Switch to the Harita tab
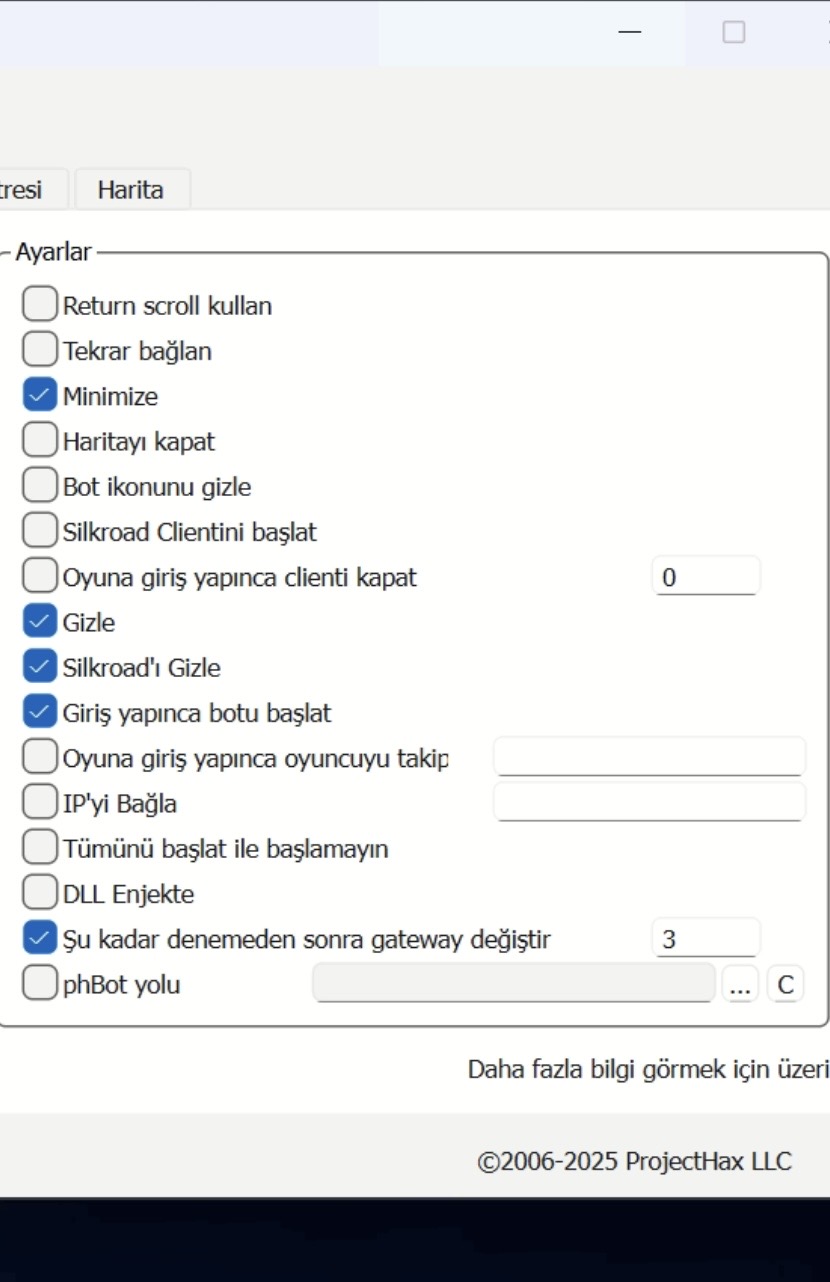Viewport: 830px width, 1282px height. pyautogui.click(x=131, y=190)
